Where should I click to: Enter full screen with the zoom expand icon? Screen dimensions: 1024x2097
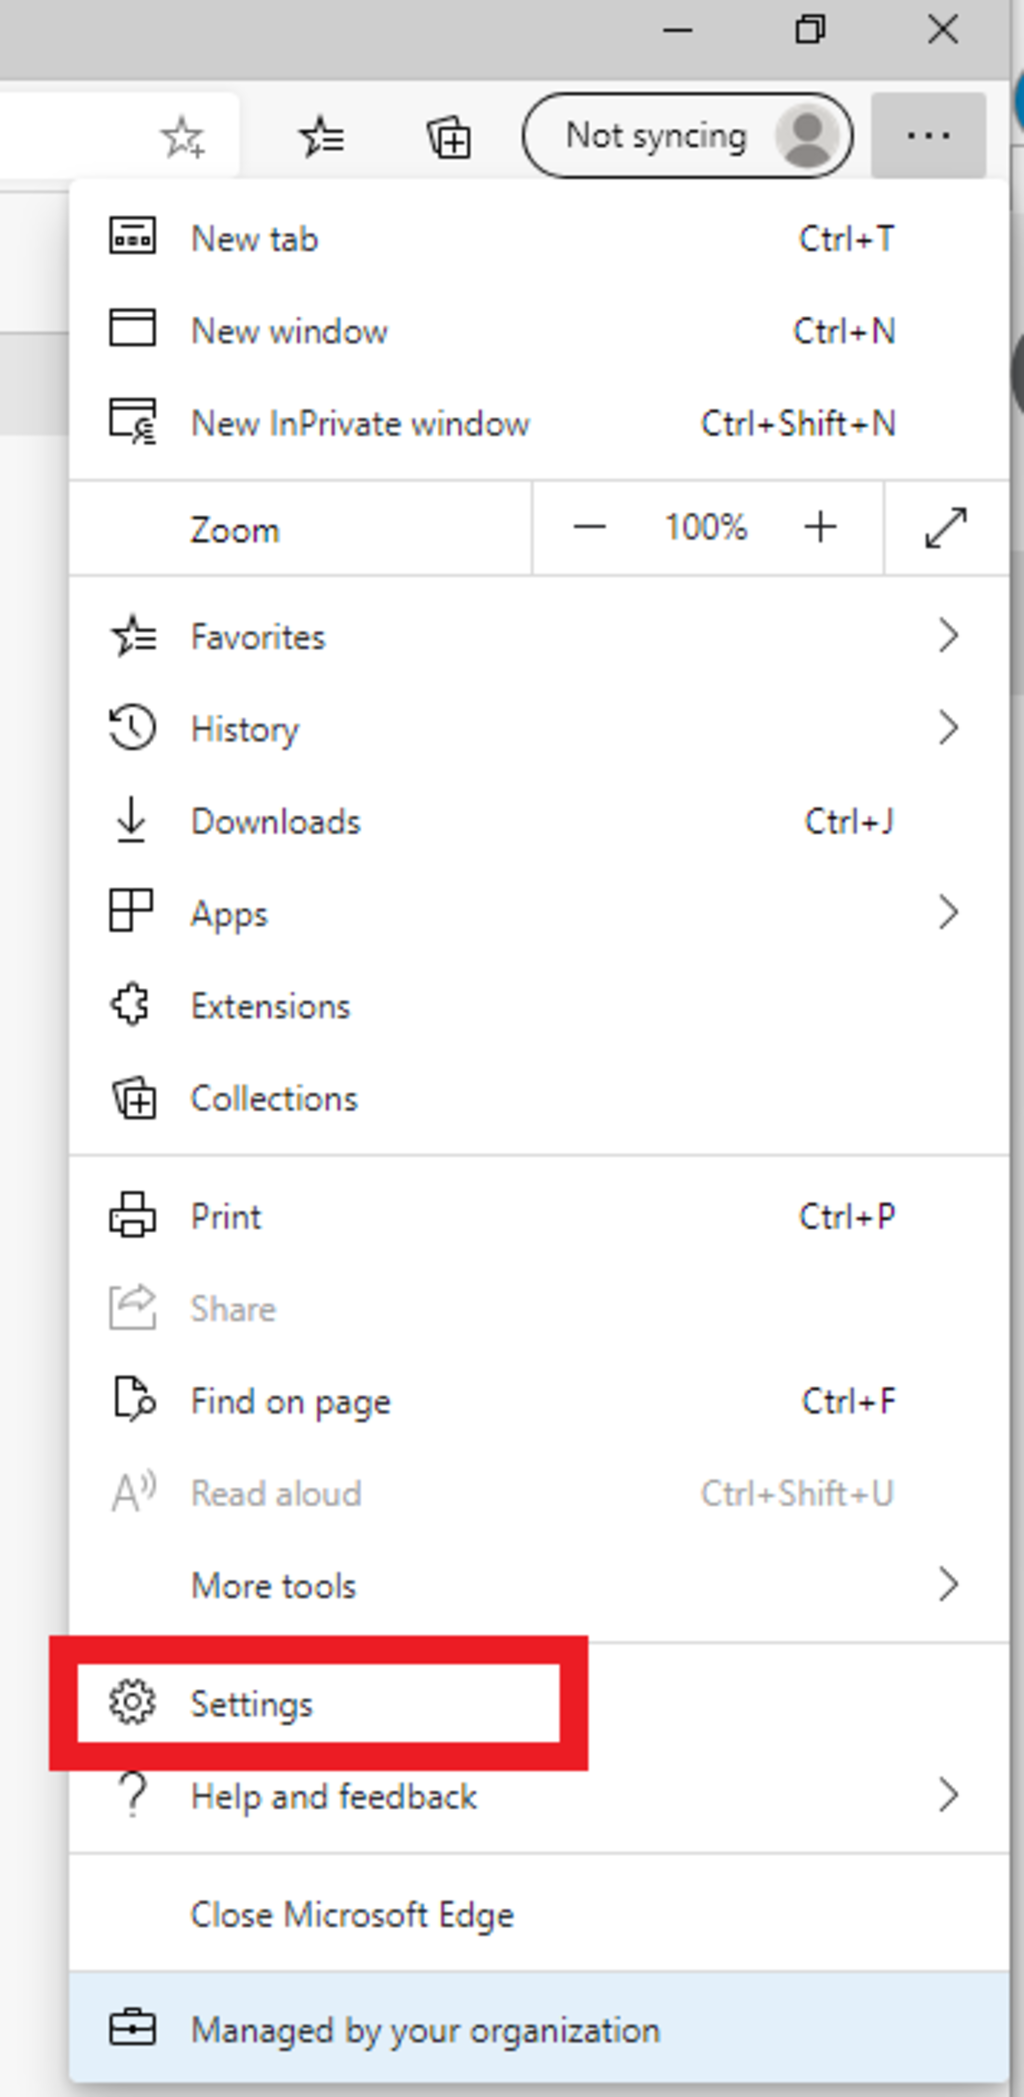click(x=945, y=528)
